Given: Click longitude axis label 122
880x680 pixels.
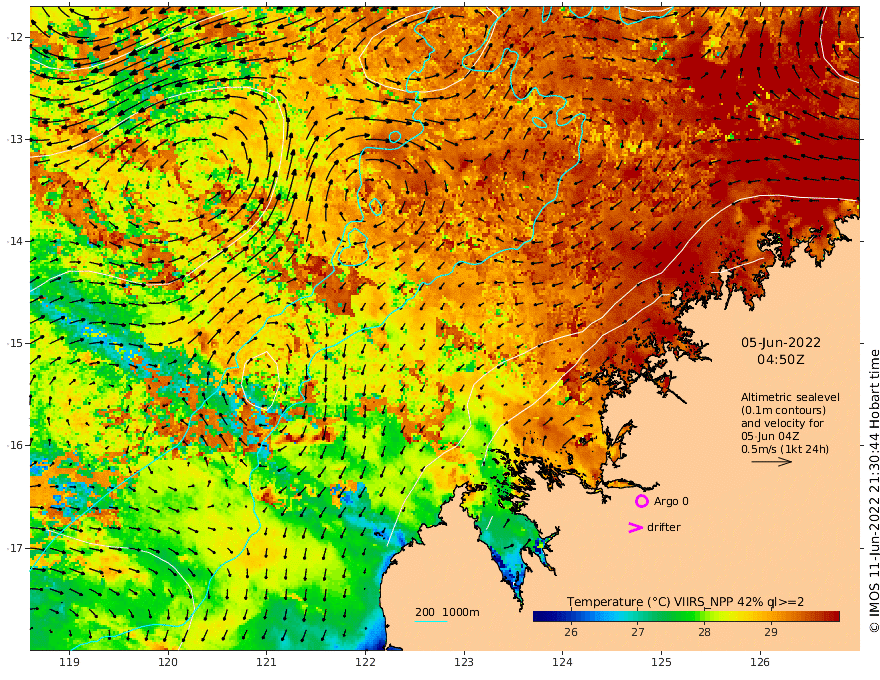Looking at the screenshot, I should tap(365, 662).
